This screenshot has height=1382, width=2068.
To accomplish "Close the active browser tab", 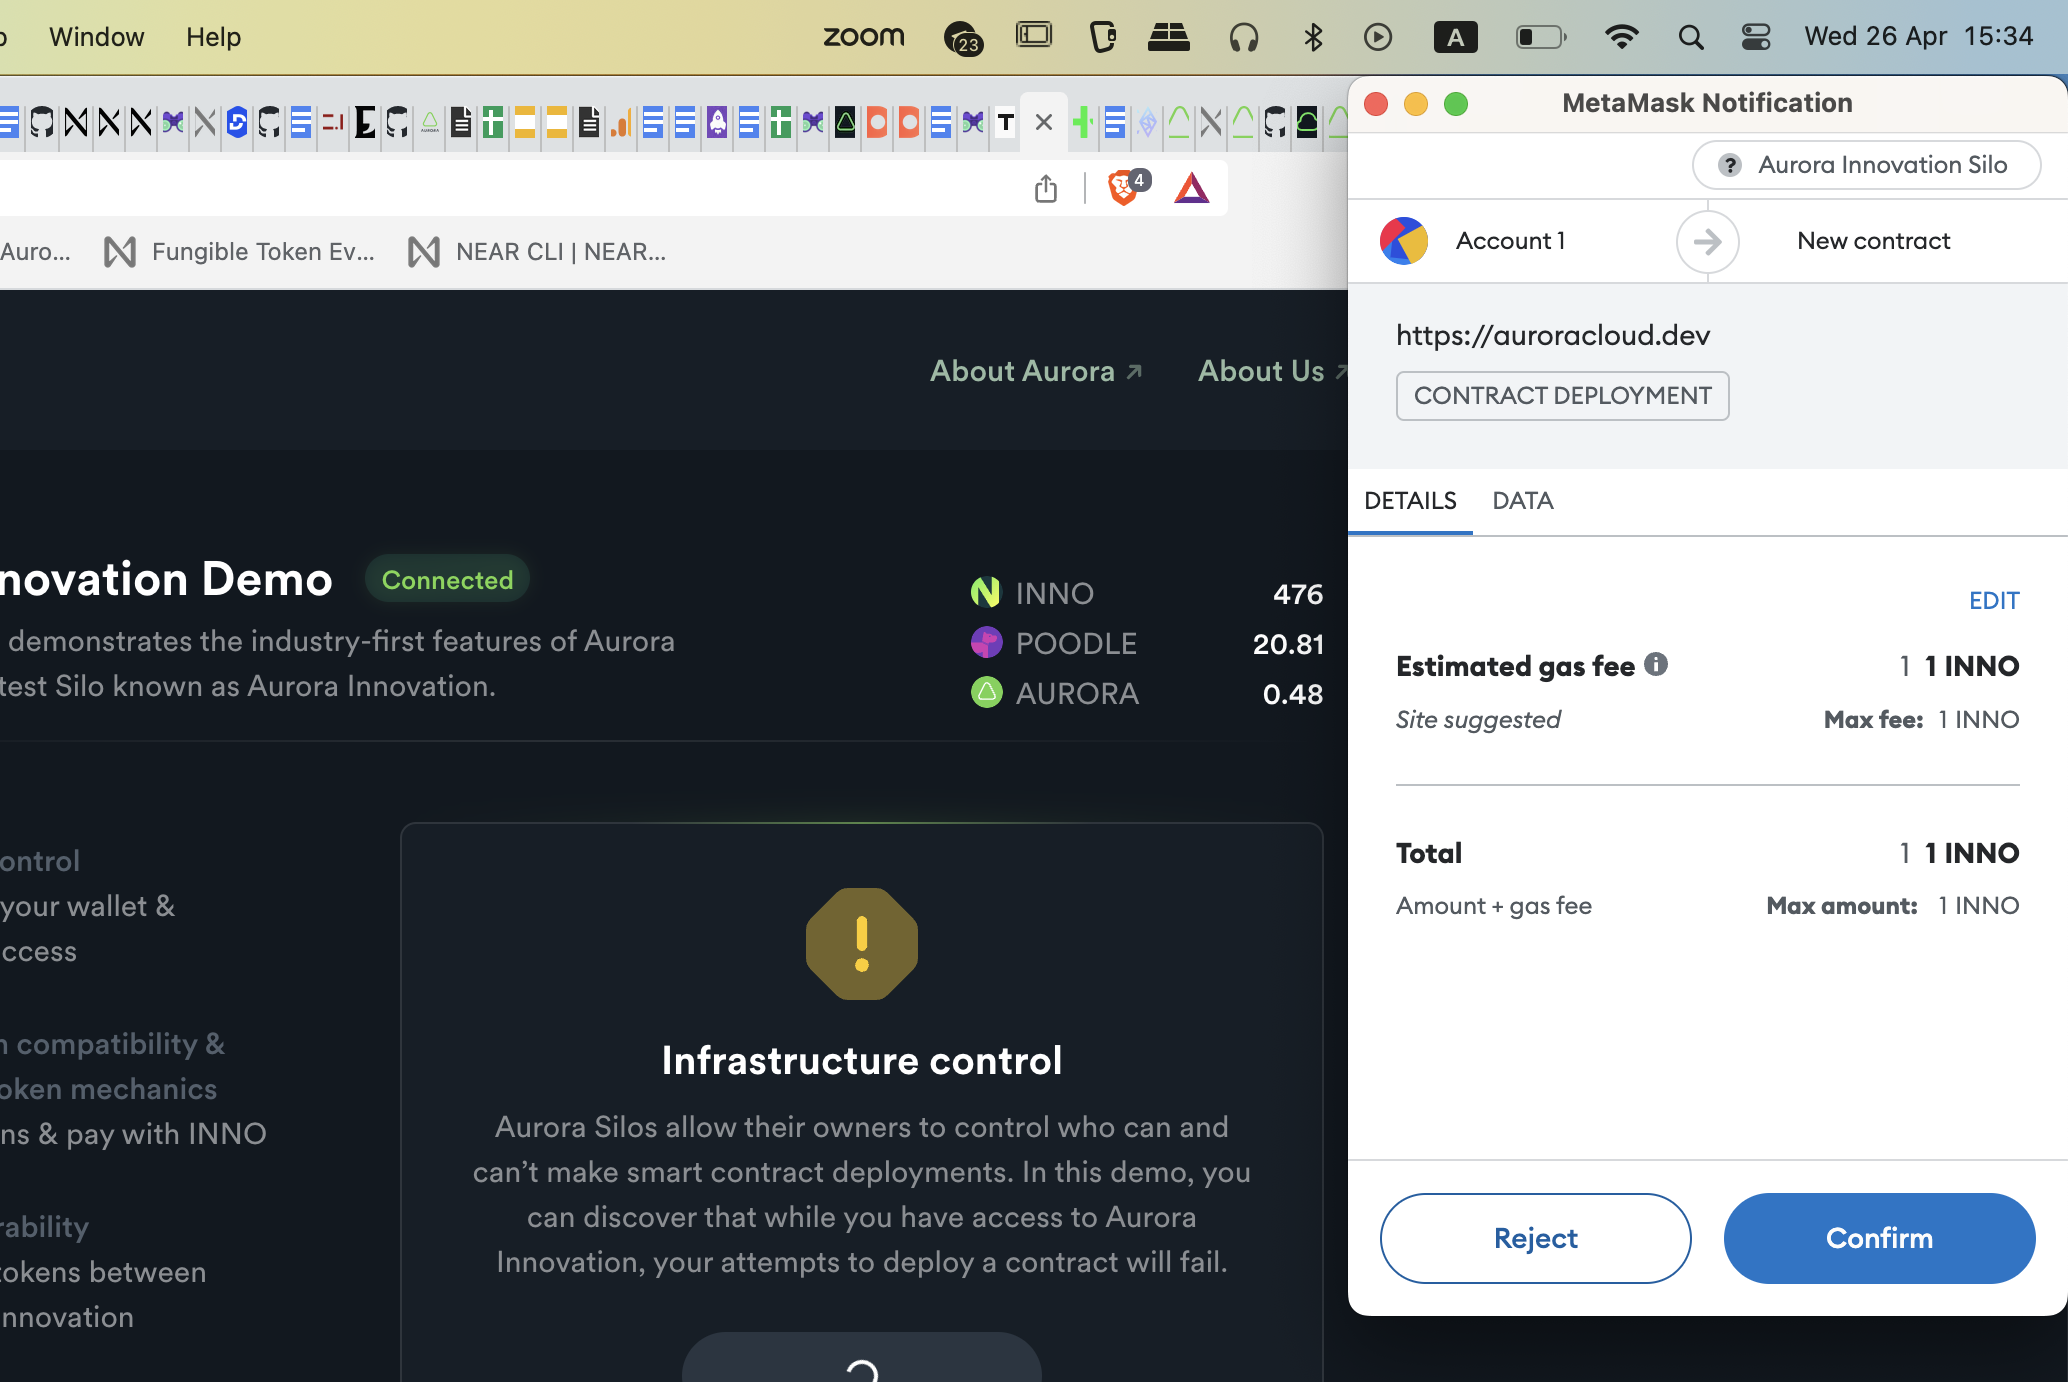I will [x=1043, y=122].
